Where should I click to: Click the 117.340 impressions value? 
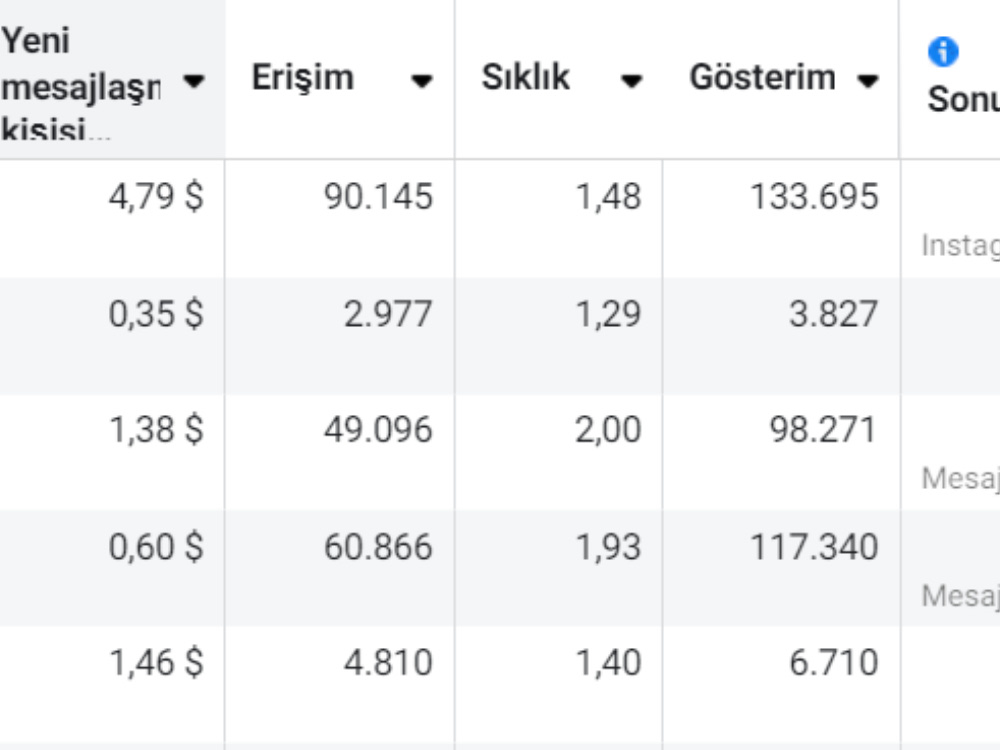pyautogui.click(x=814, y=547)
